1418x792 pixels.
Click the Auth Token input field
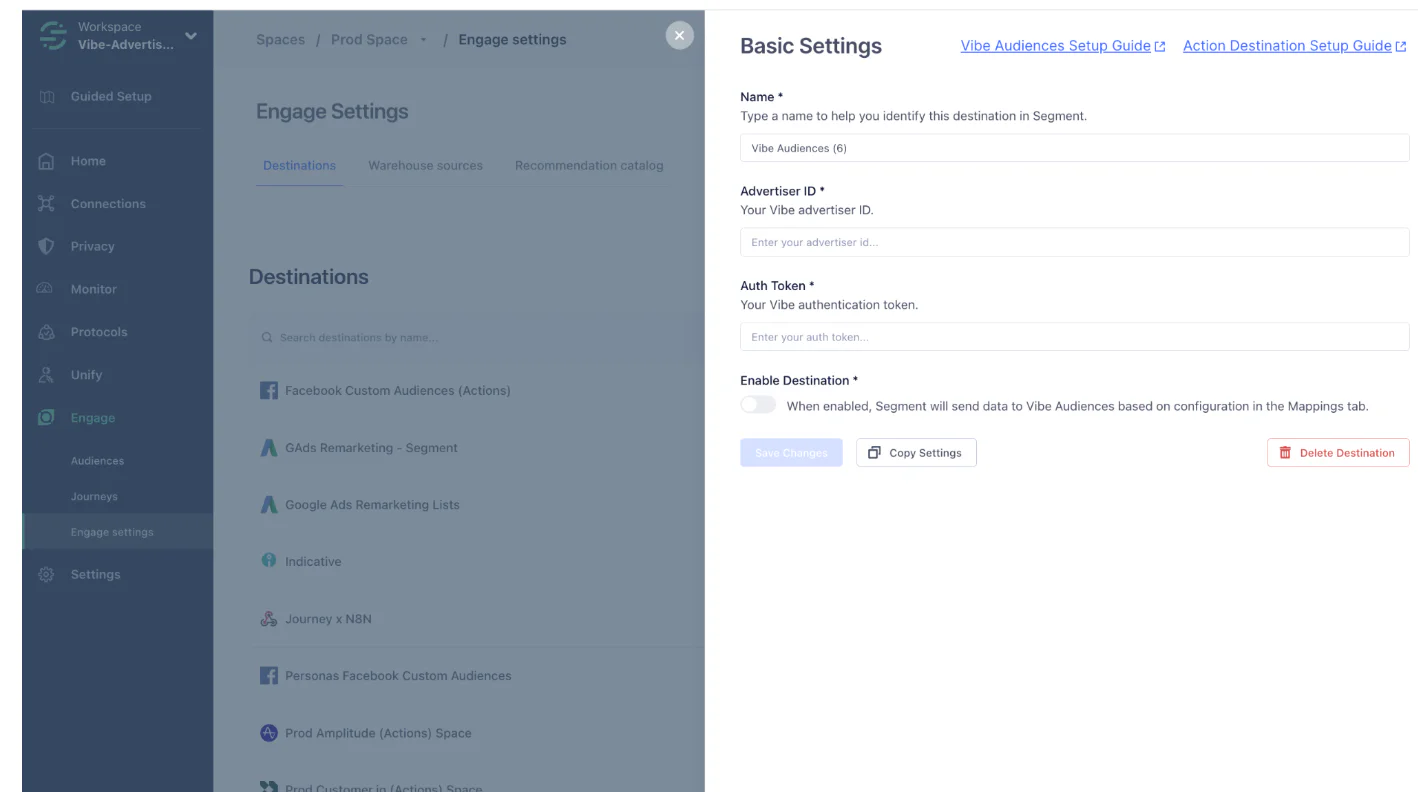[1075, 337]
